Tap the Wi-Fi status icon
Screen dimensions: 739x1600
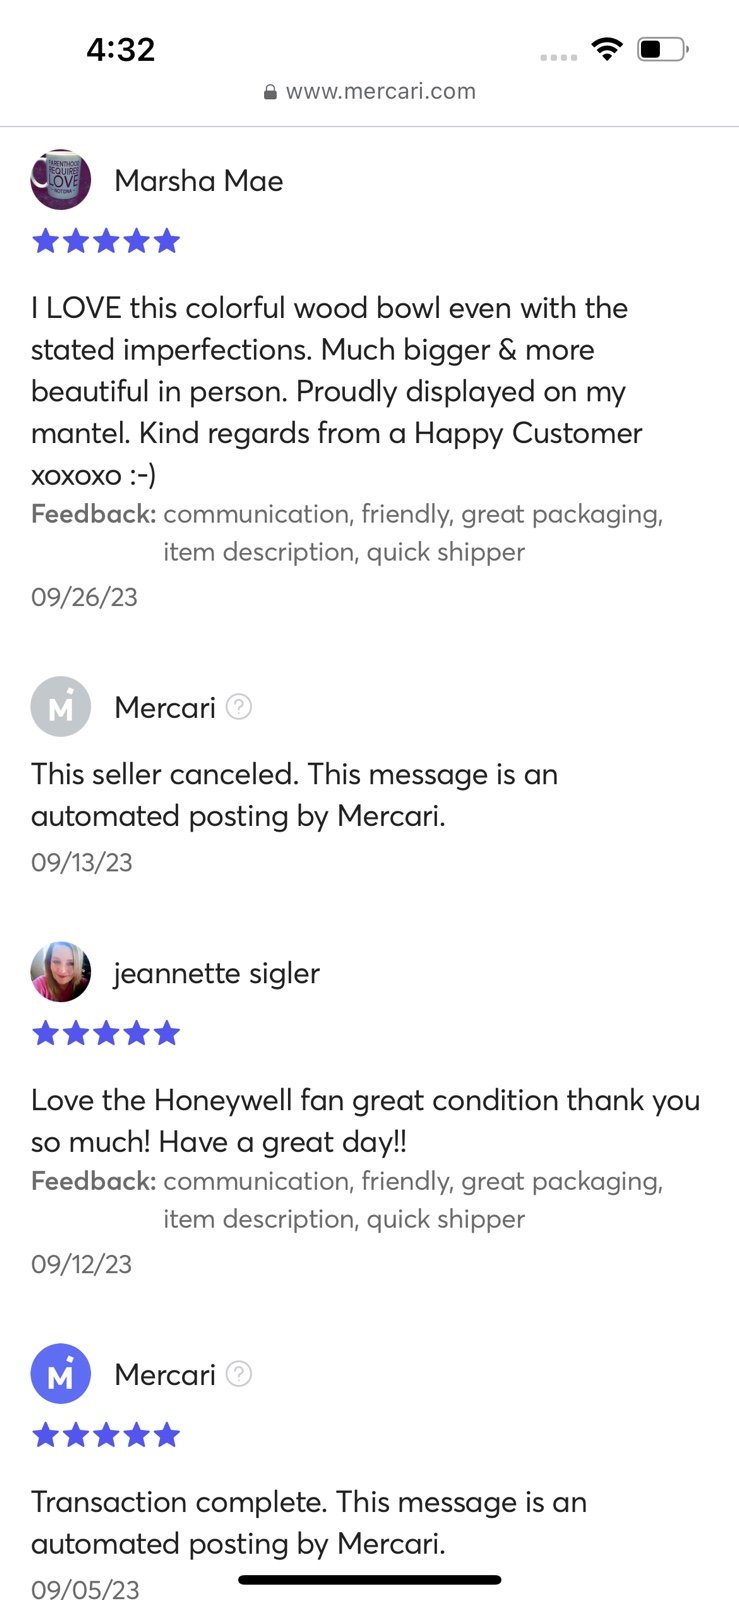606,49
